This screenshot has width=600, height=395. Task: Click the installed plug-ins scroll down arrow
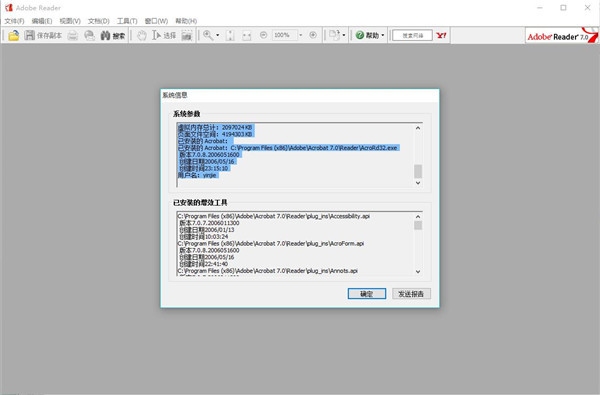tap(418, 271)
